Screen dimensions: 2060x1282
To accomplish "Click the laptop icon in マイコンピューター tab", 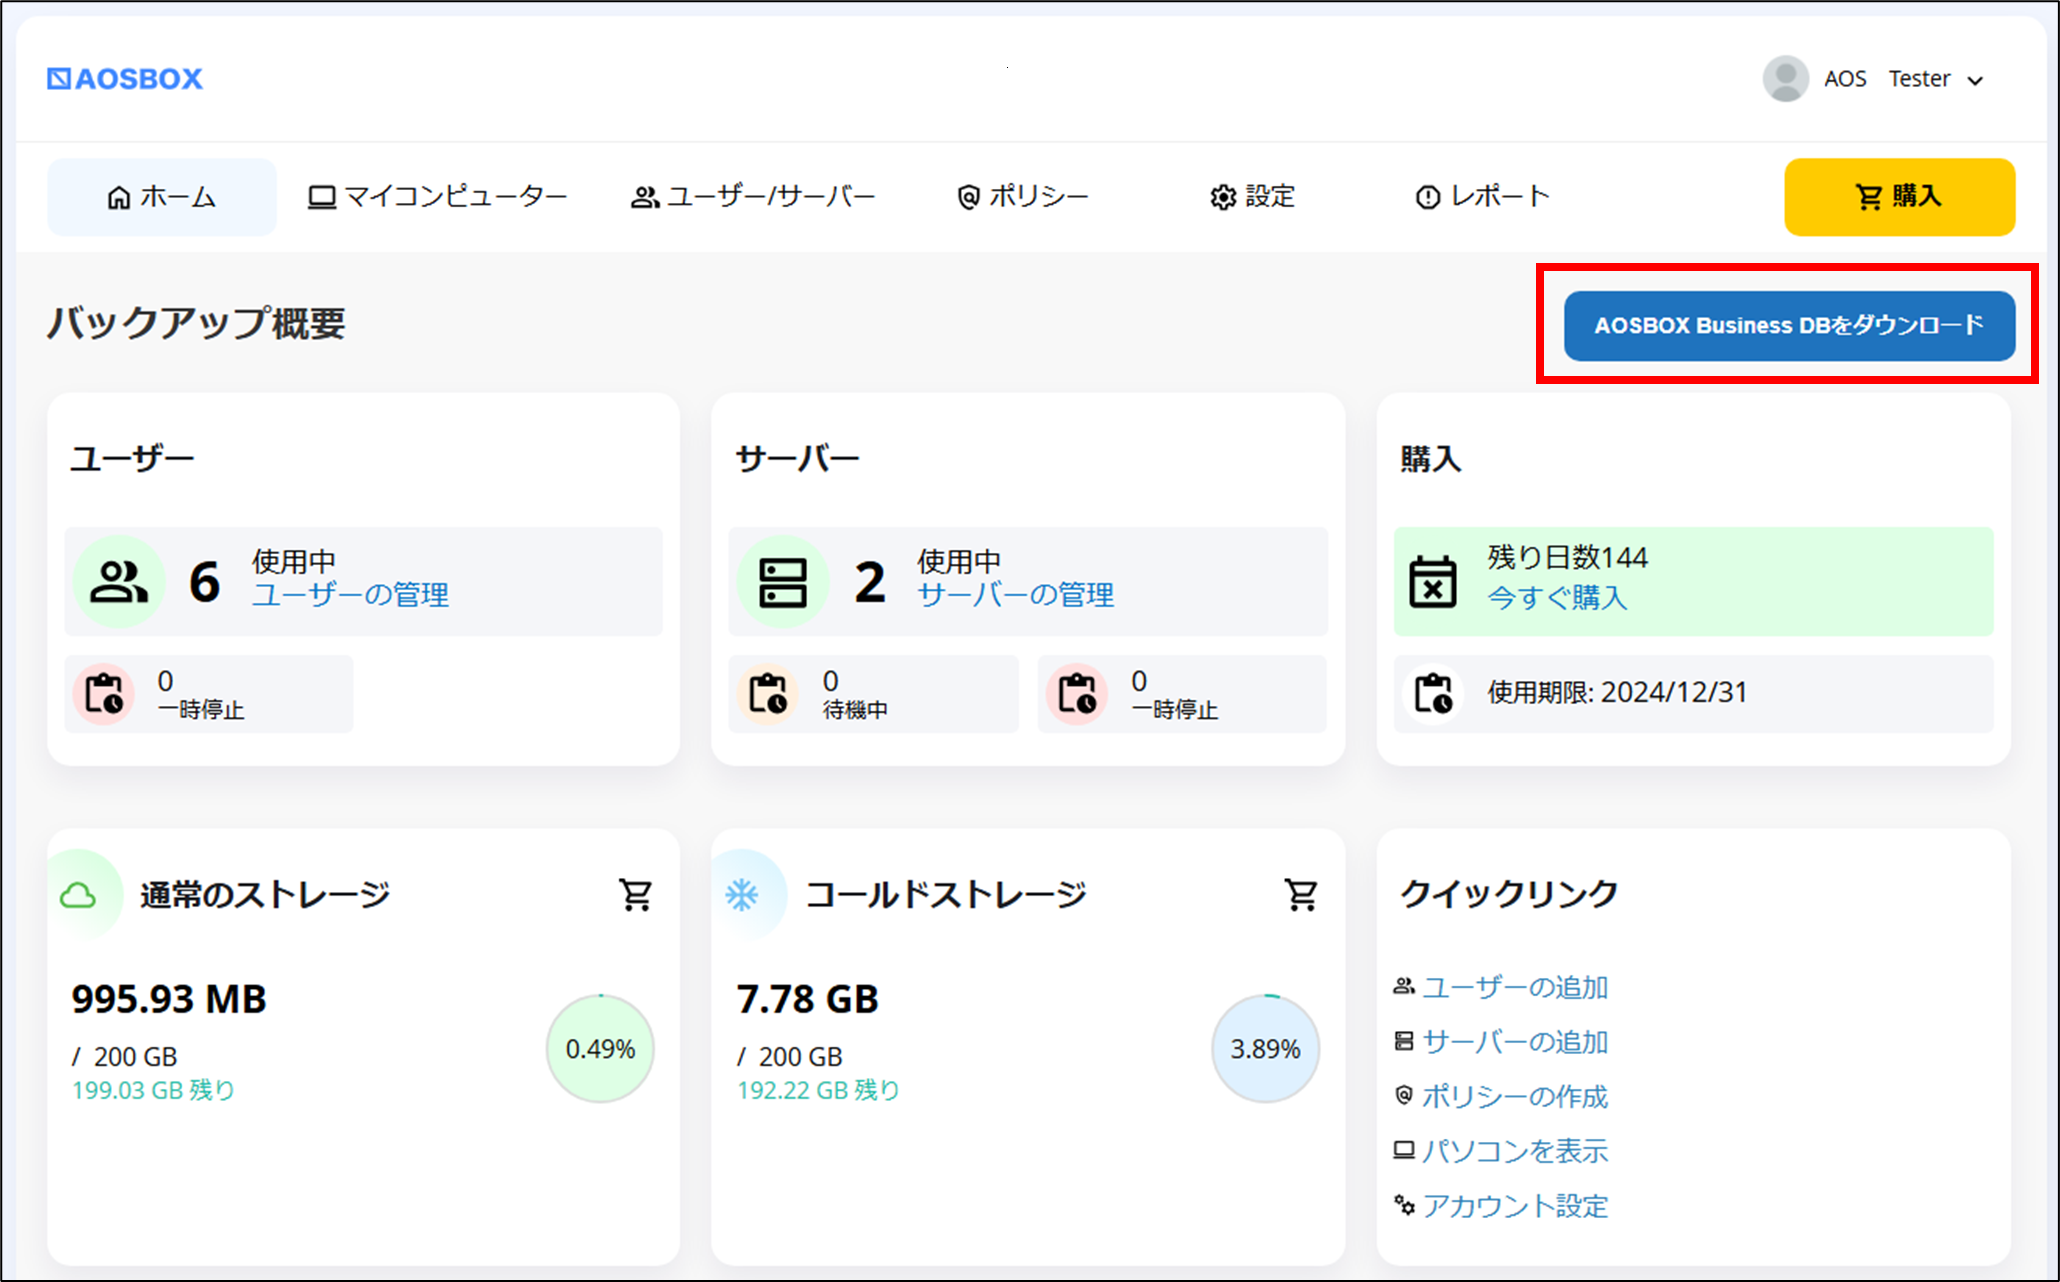I will 322,198.
